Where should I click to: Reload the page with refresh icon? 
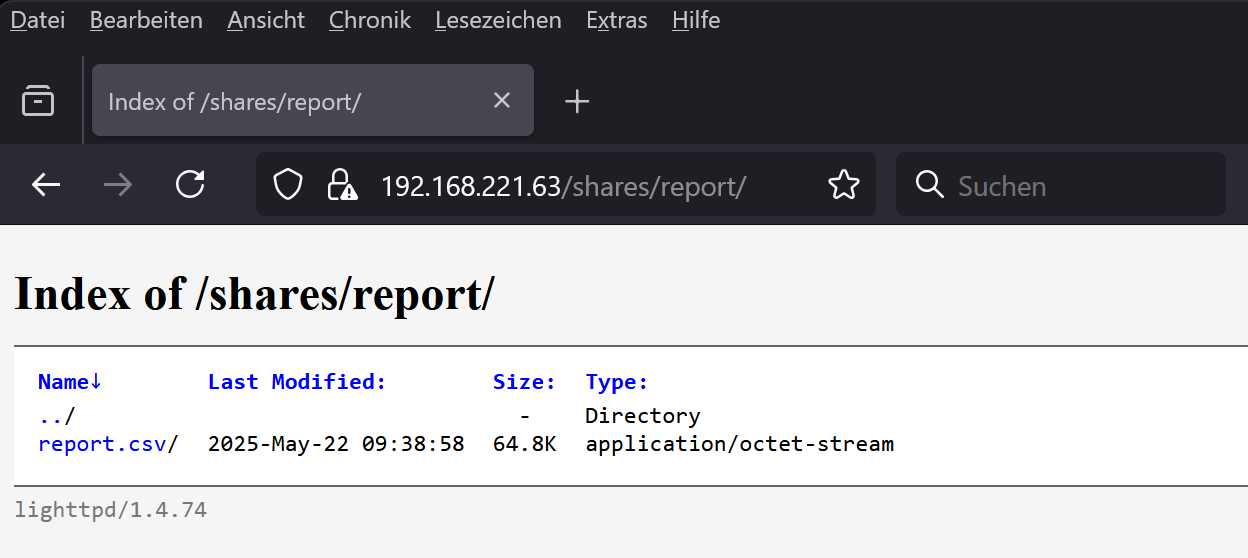point(190,185)
